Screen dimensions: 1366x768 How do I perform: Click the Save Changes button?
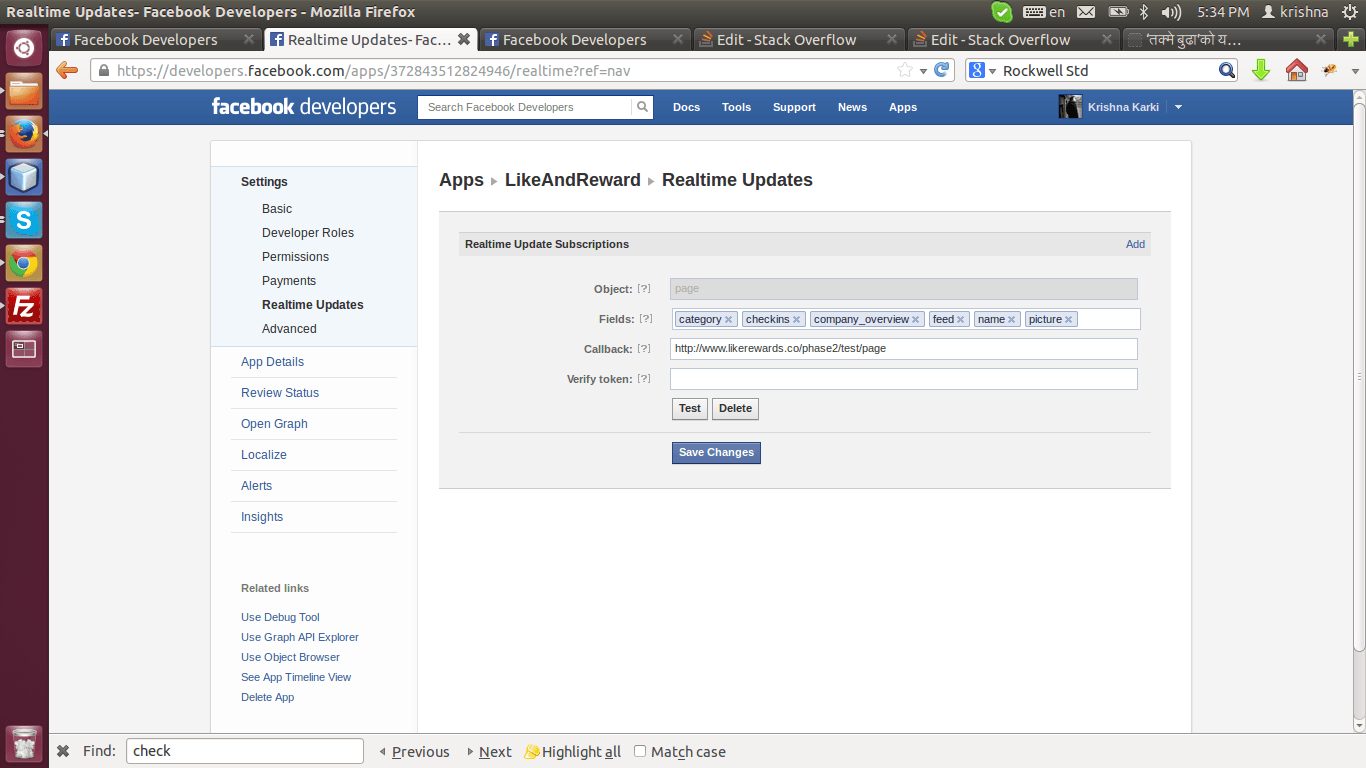coord(716,453)
